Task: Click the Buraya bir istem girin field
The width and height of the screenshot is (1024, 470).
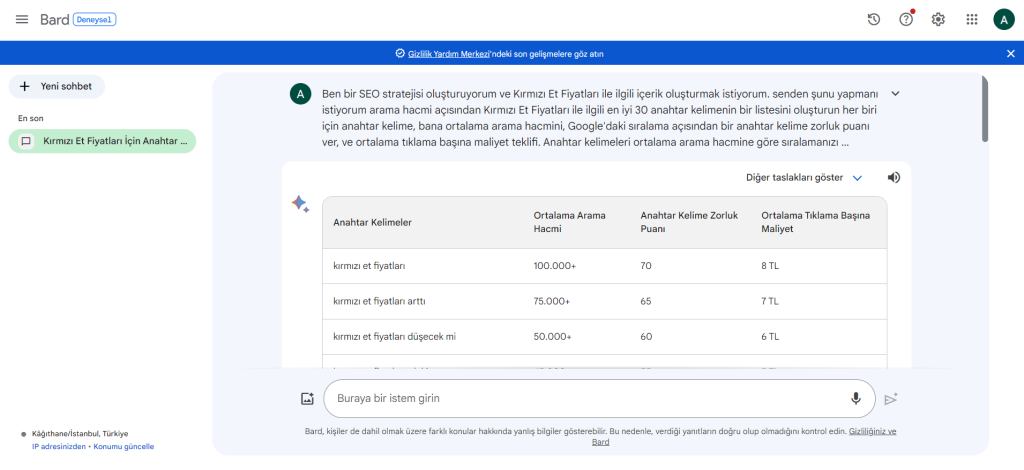Action: (x=590, y=398)
